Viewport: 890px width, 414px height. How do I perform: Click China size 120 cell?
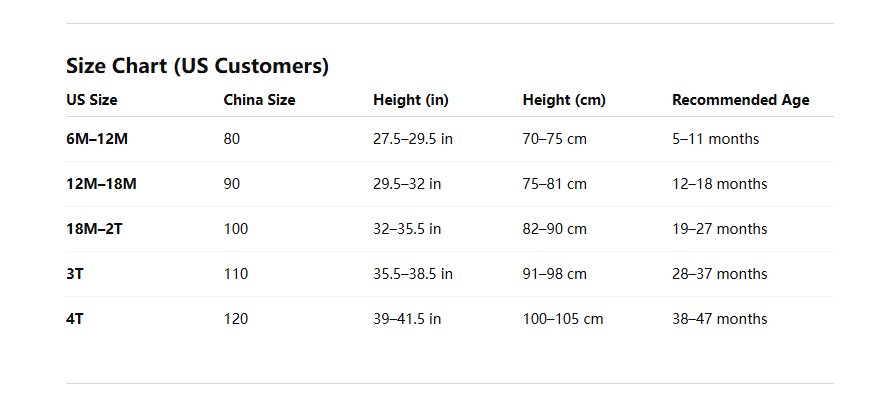click(236, 319)
